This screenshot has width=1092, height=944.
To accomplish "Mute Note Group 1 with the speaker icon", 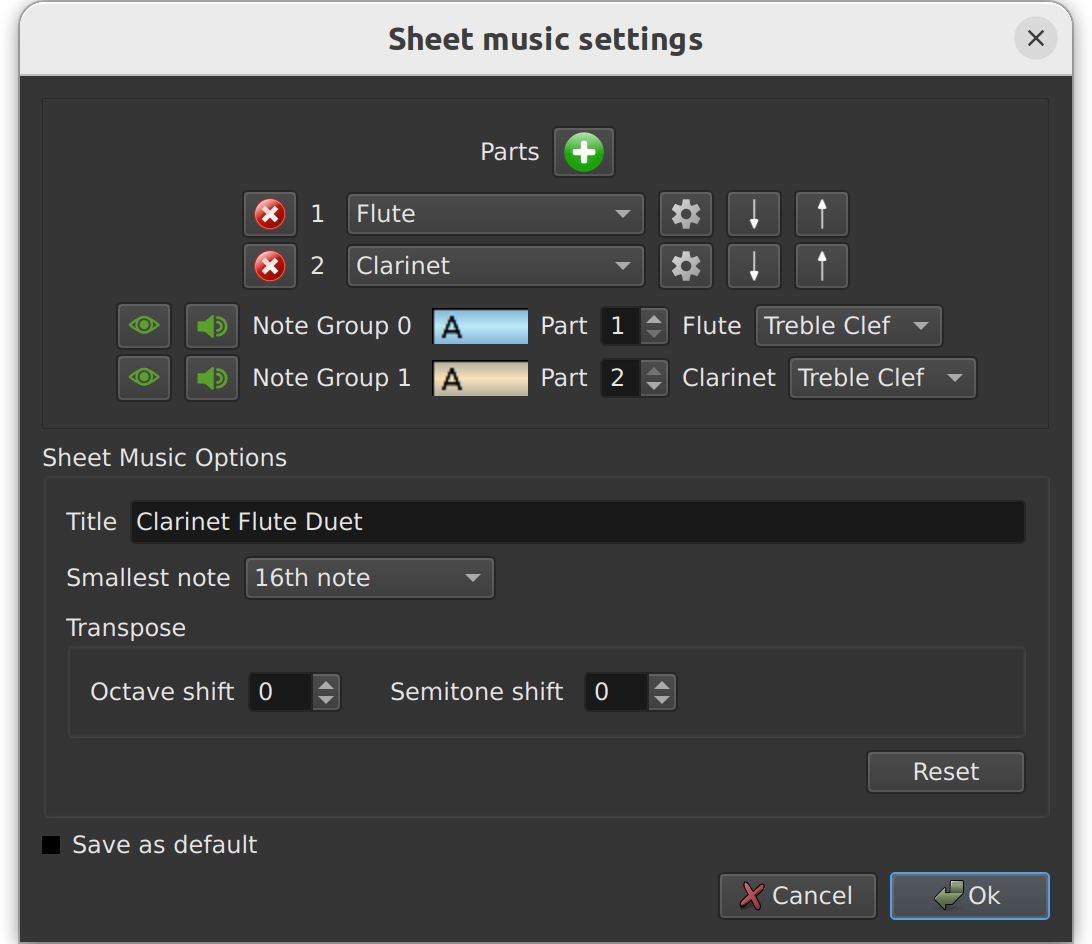I will pyautogui.click(x=211, y=377).
